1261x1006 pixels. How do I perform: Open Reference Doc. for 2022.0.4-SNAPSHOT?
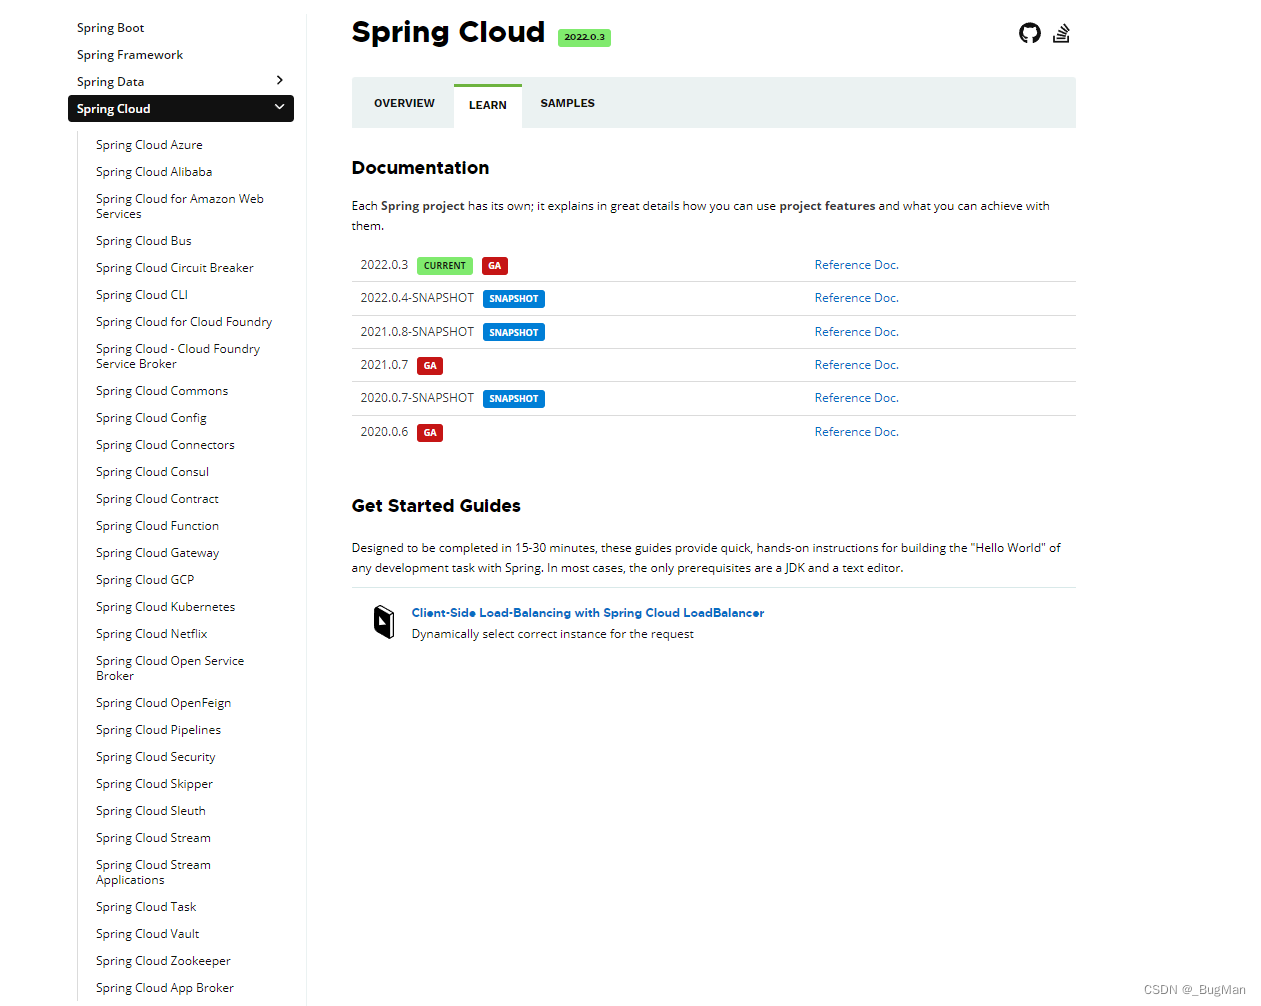point(857,298)
